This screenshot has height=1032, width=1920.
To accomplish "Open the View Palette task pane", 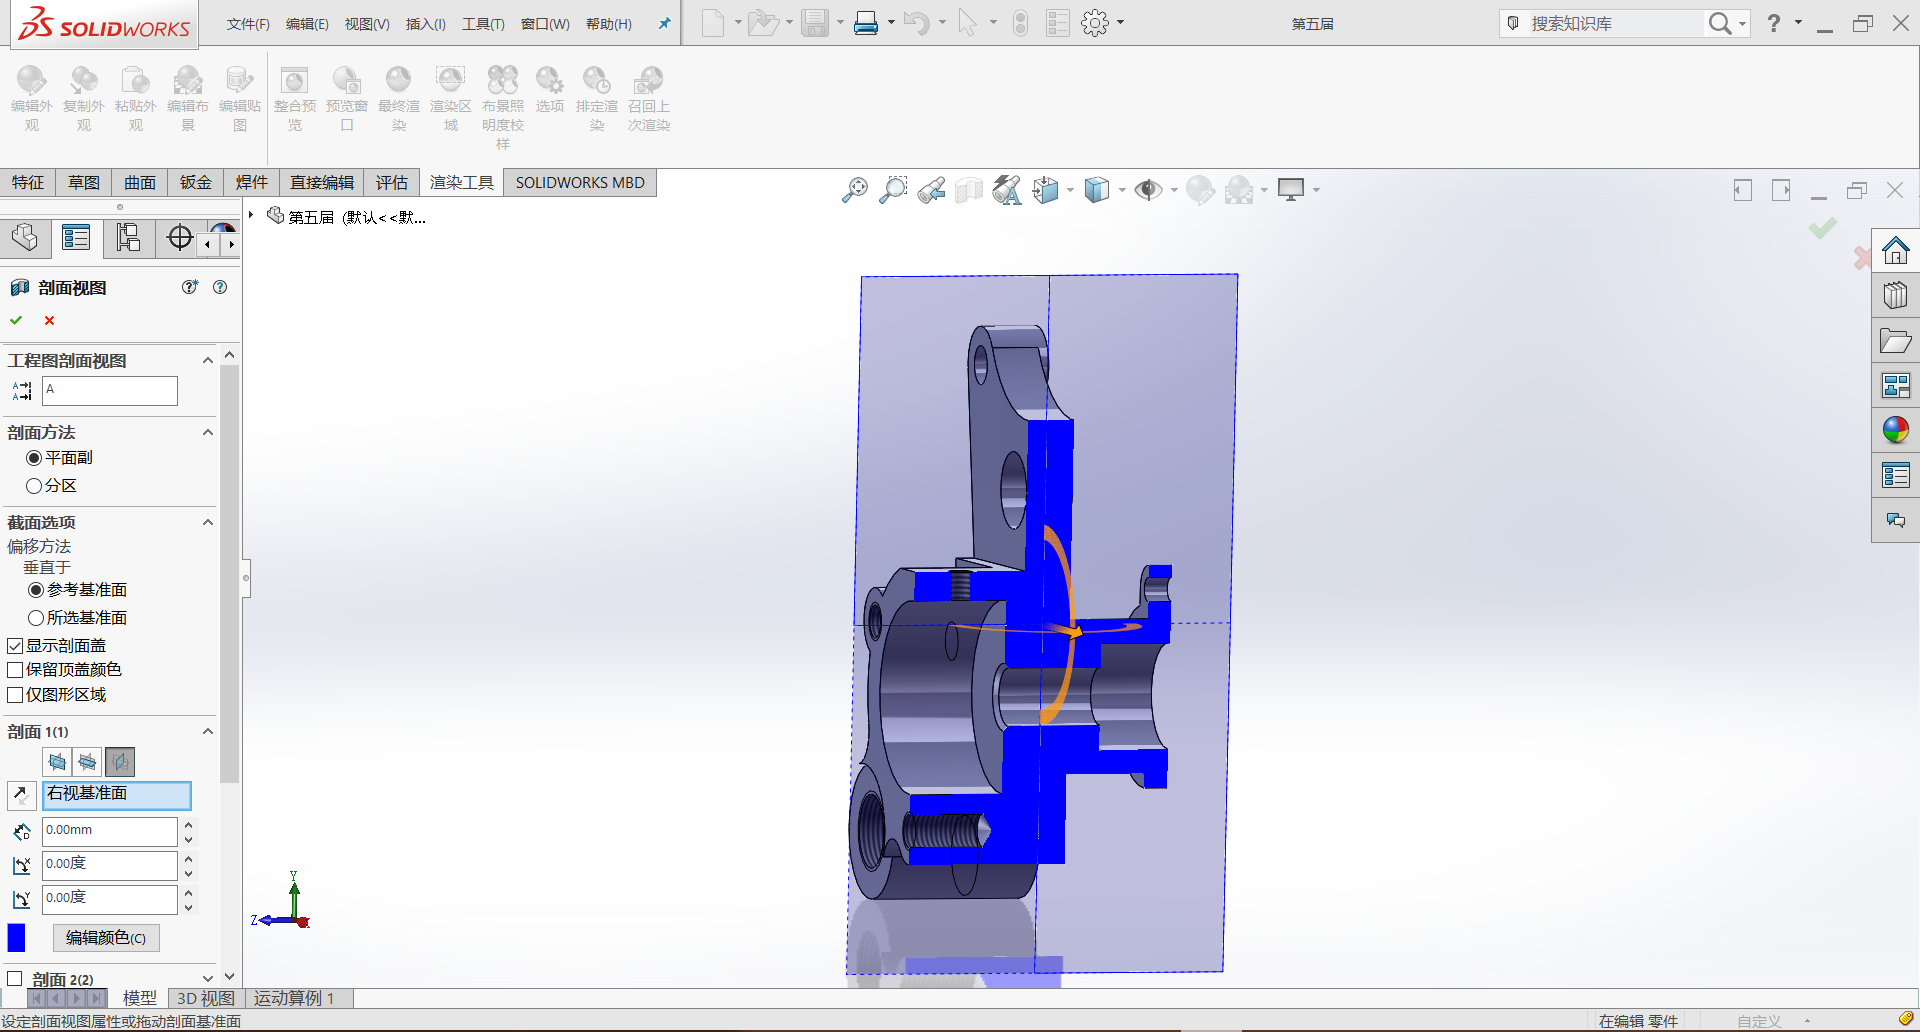I will point(1895,385).
